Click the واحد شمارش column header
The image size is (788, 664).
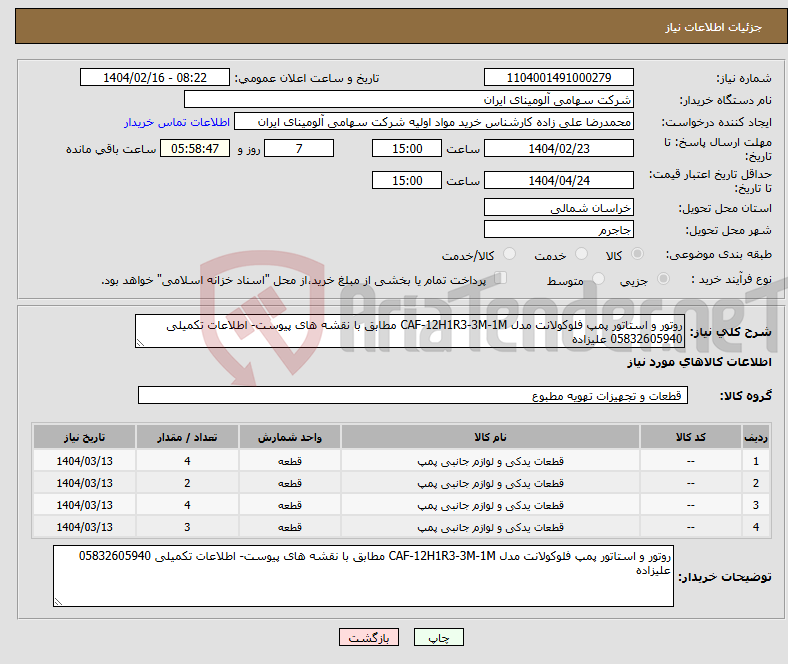[290, 437]
